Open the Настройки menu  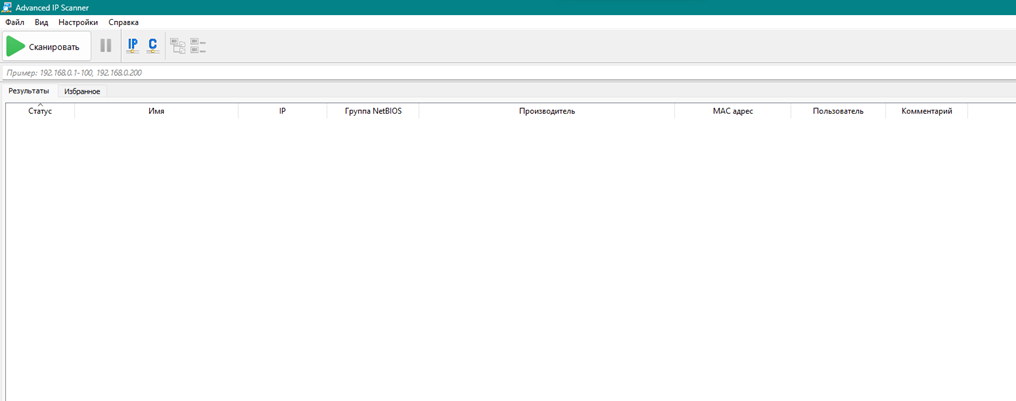point(78,22)
